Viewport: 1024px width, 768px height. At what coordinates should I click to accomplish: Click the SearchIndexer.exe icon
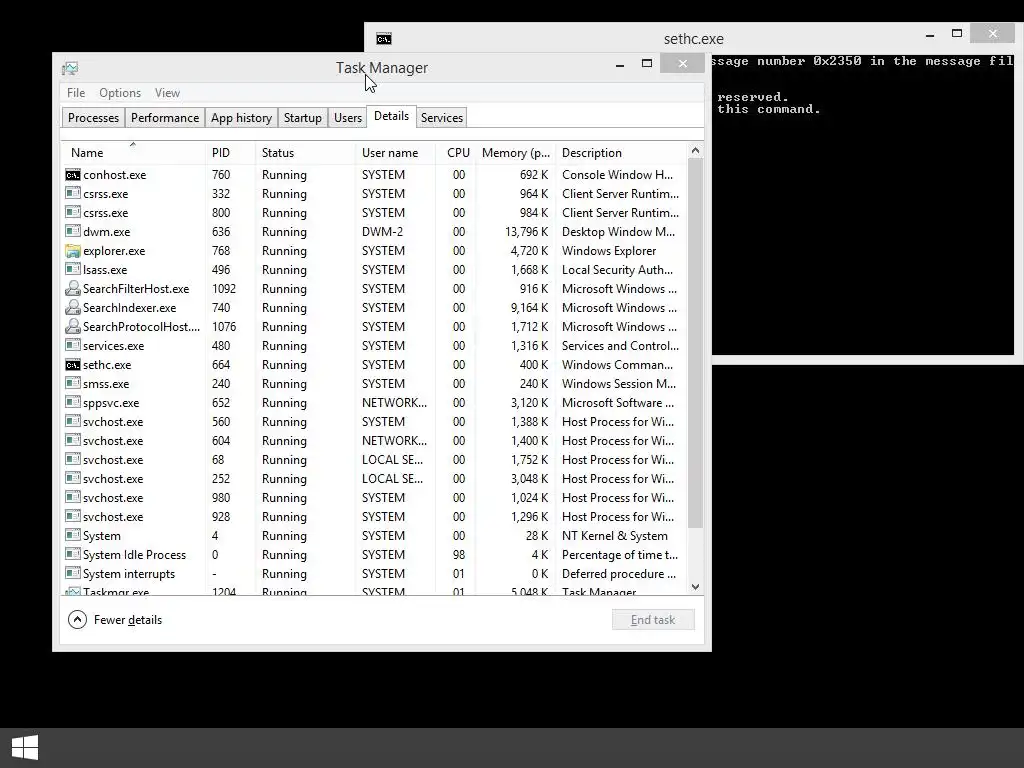(72, 308)
